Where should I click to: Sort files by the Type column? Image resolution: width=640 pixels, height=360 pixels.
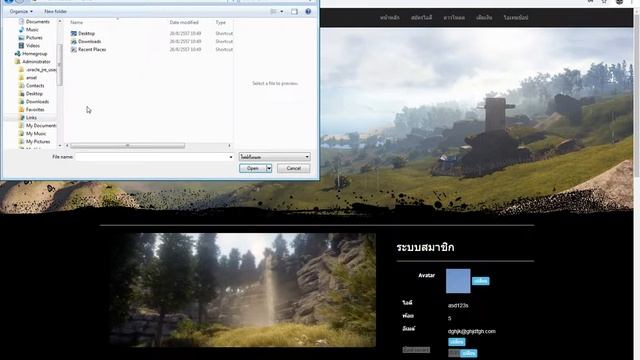pyautogui.click(x=221, y=22)
